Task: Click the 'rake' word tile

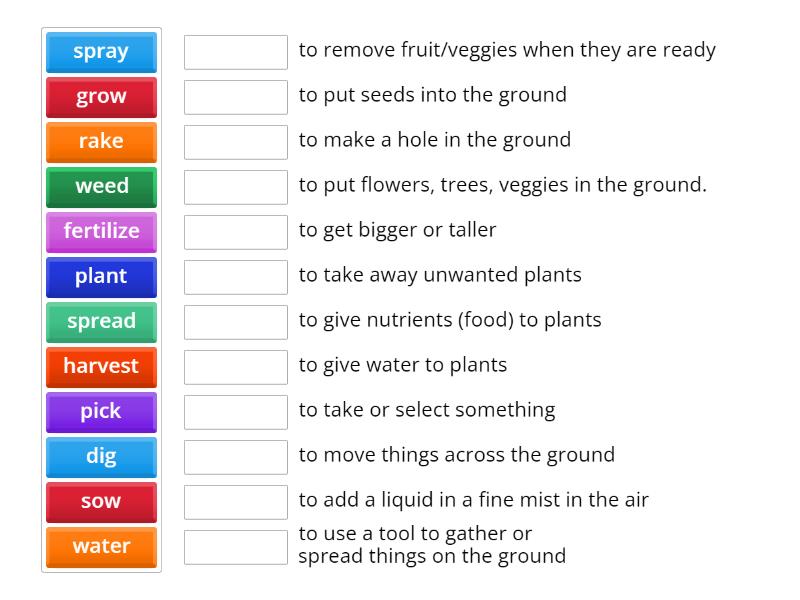Action: (100, 142)
